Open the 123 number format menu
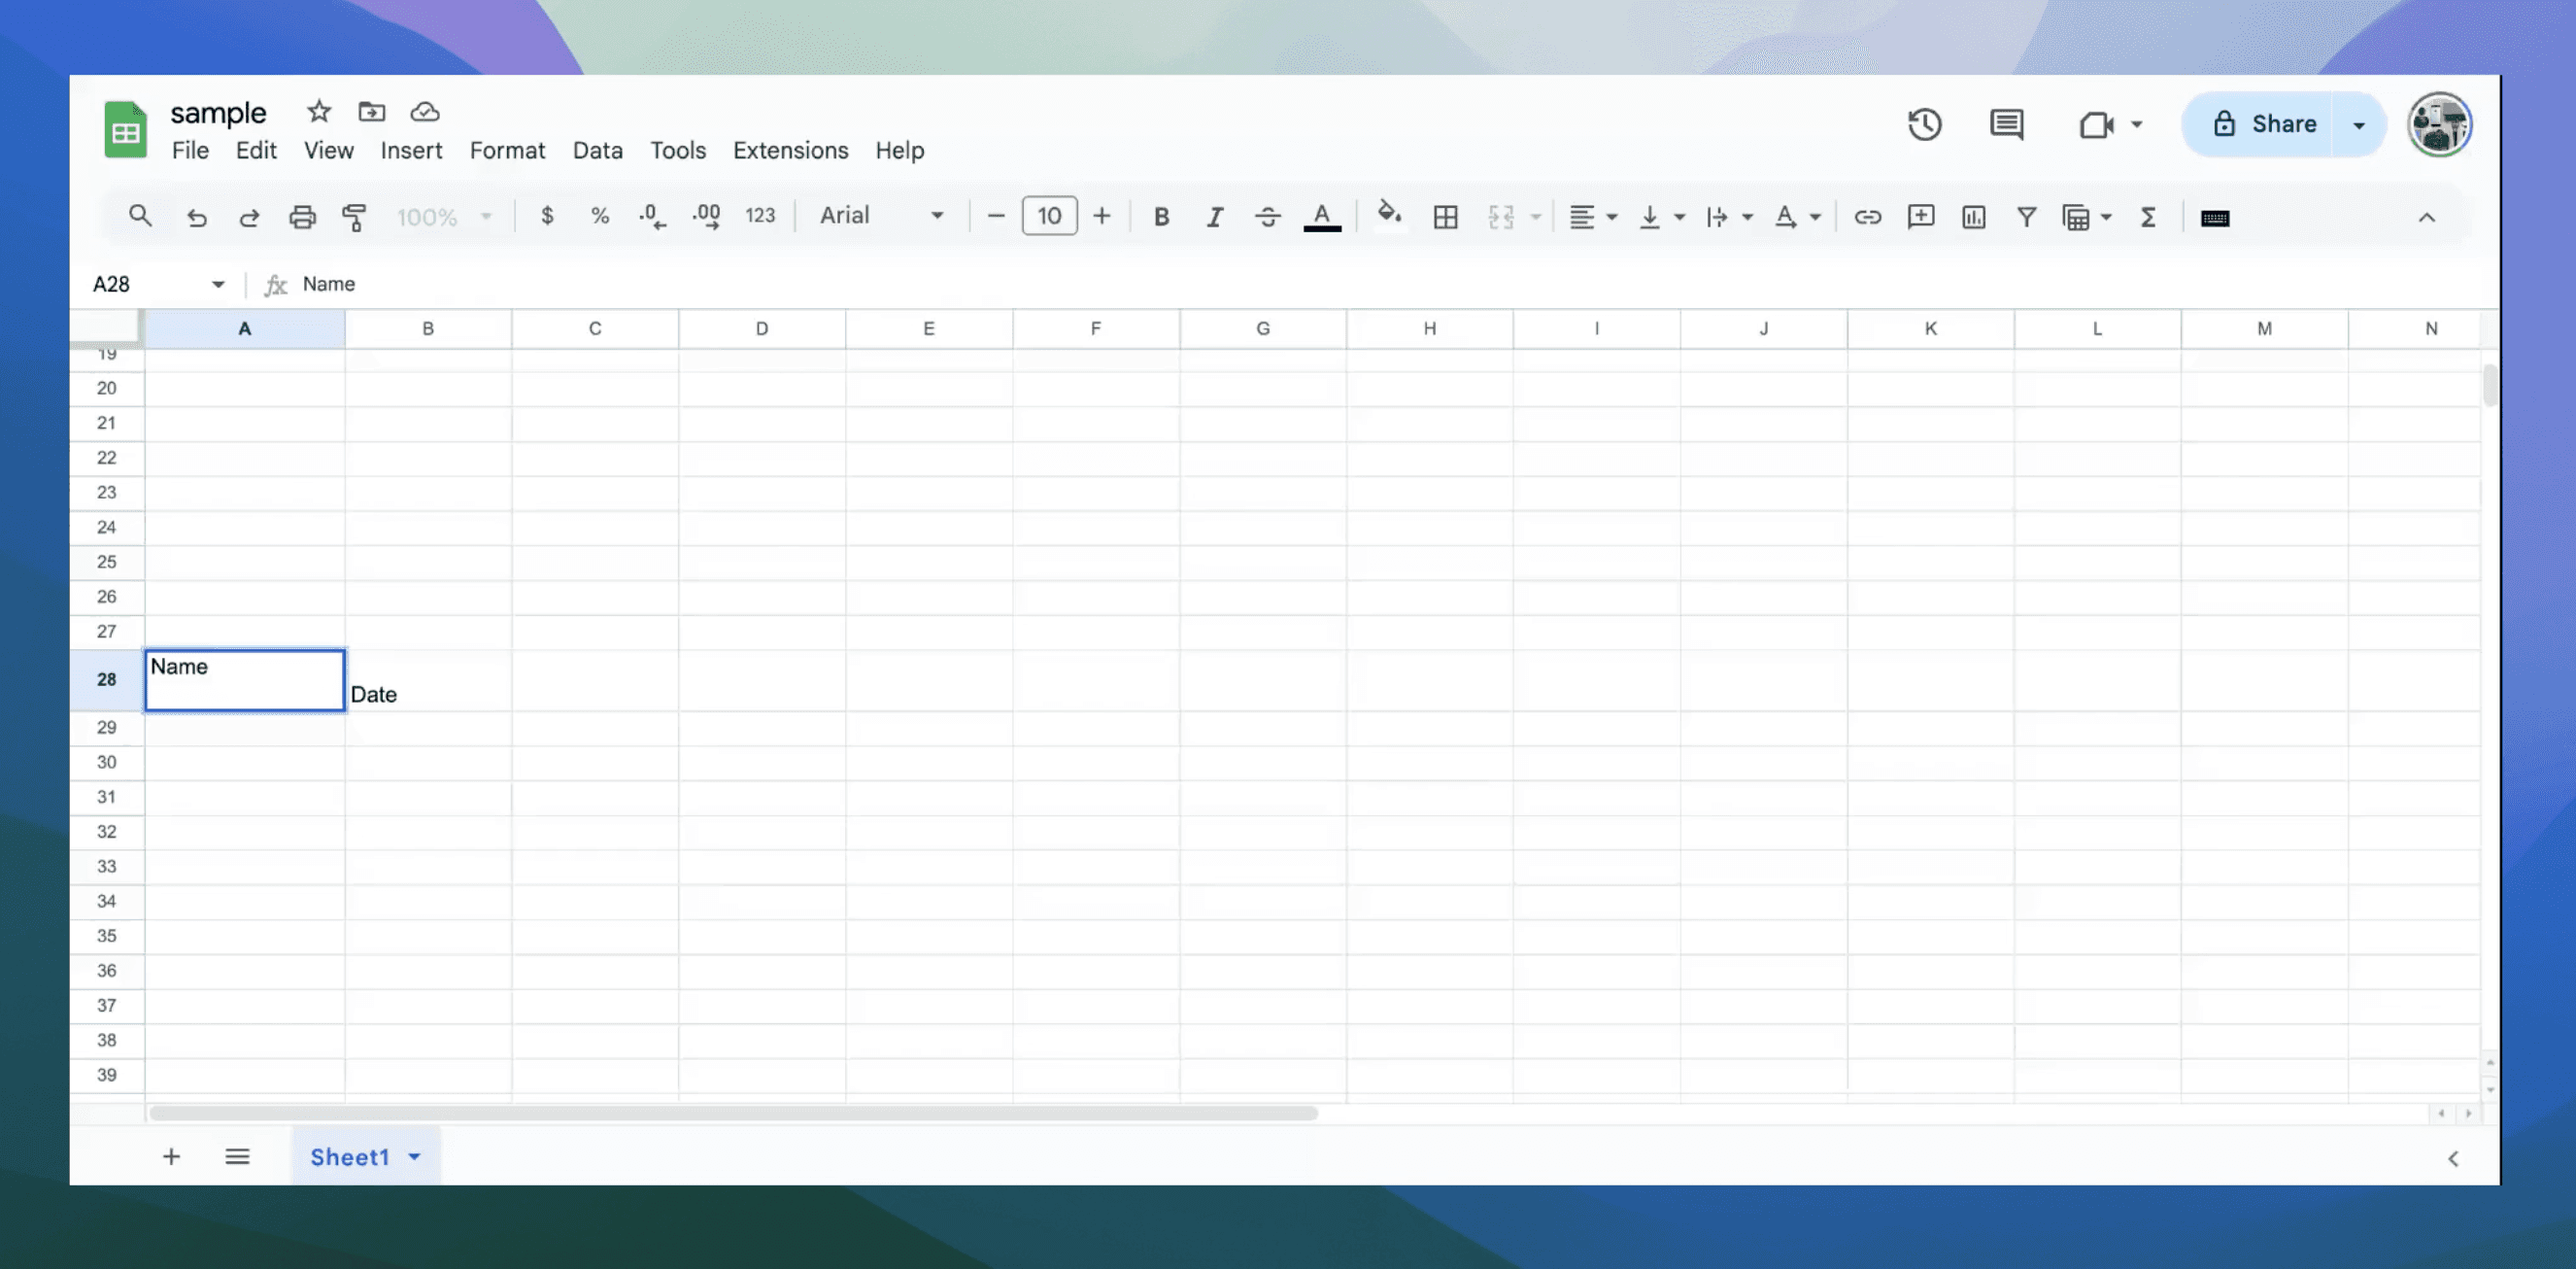 (760, 216)
